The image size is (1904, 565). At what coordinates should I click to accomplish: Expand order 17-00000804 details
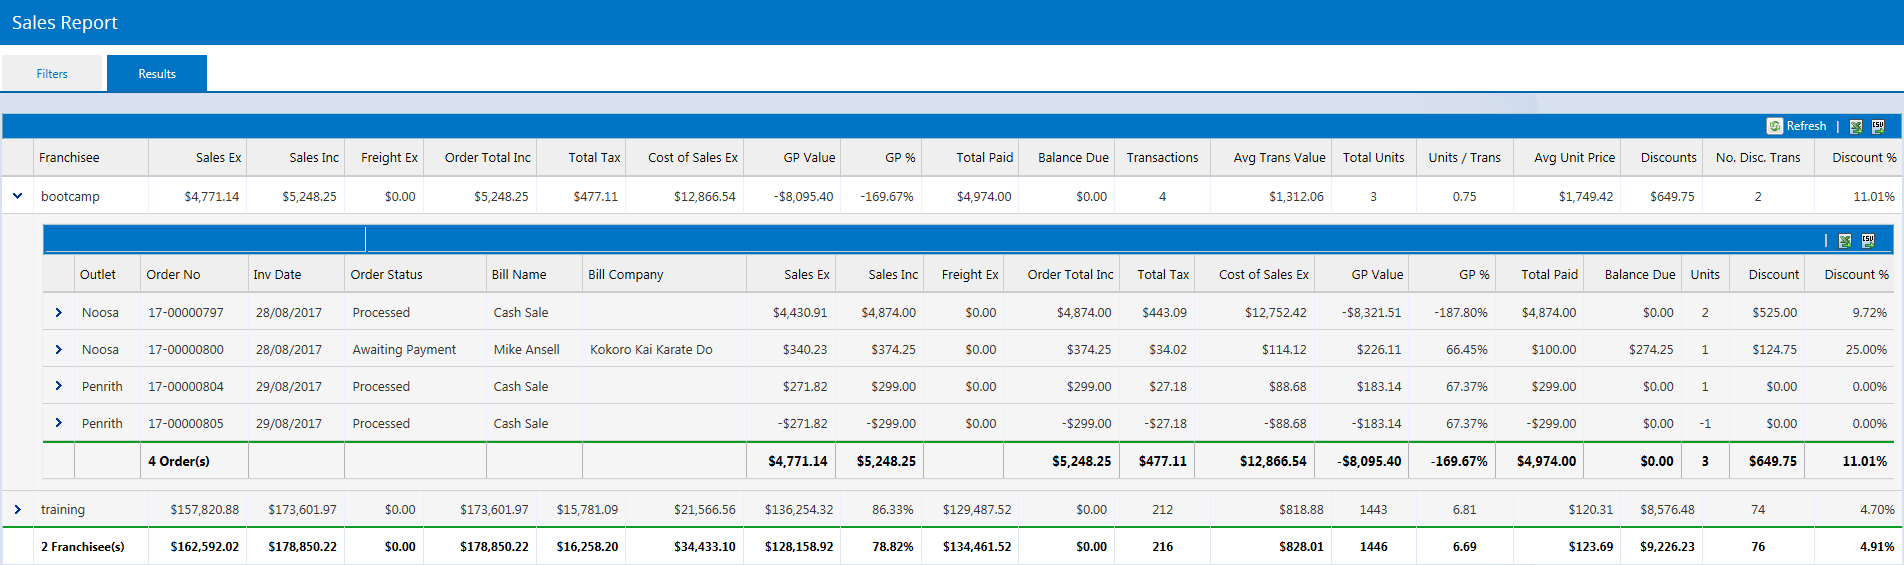[x=58, y=386]
